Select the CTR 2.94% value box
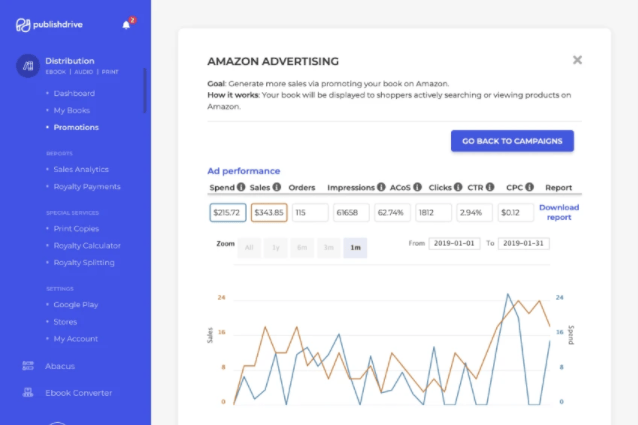This screenshot has height=425, width=638. click(x=474, y=213)
